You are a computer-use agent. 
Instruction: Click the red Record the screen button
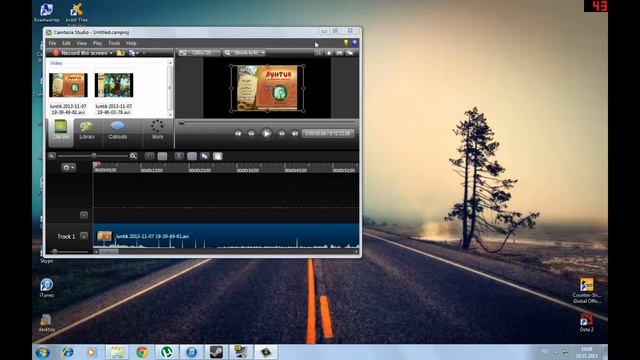tap(81, 53)
